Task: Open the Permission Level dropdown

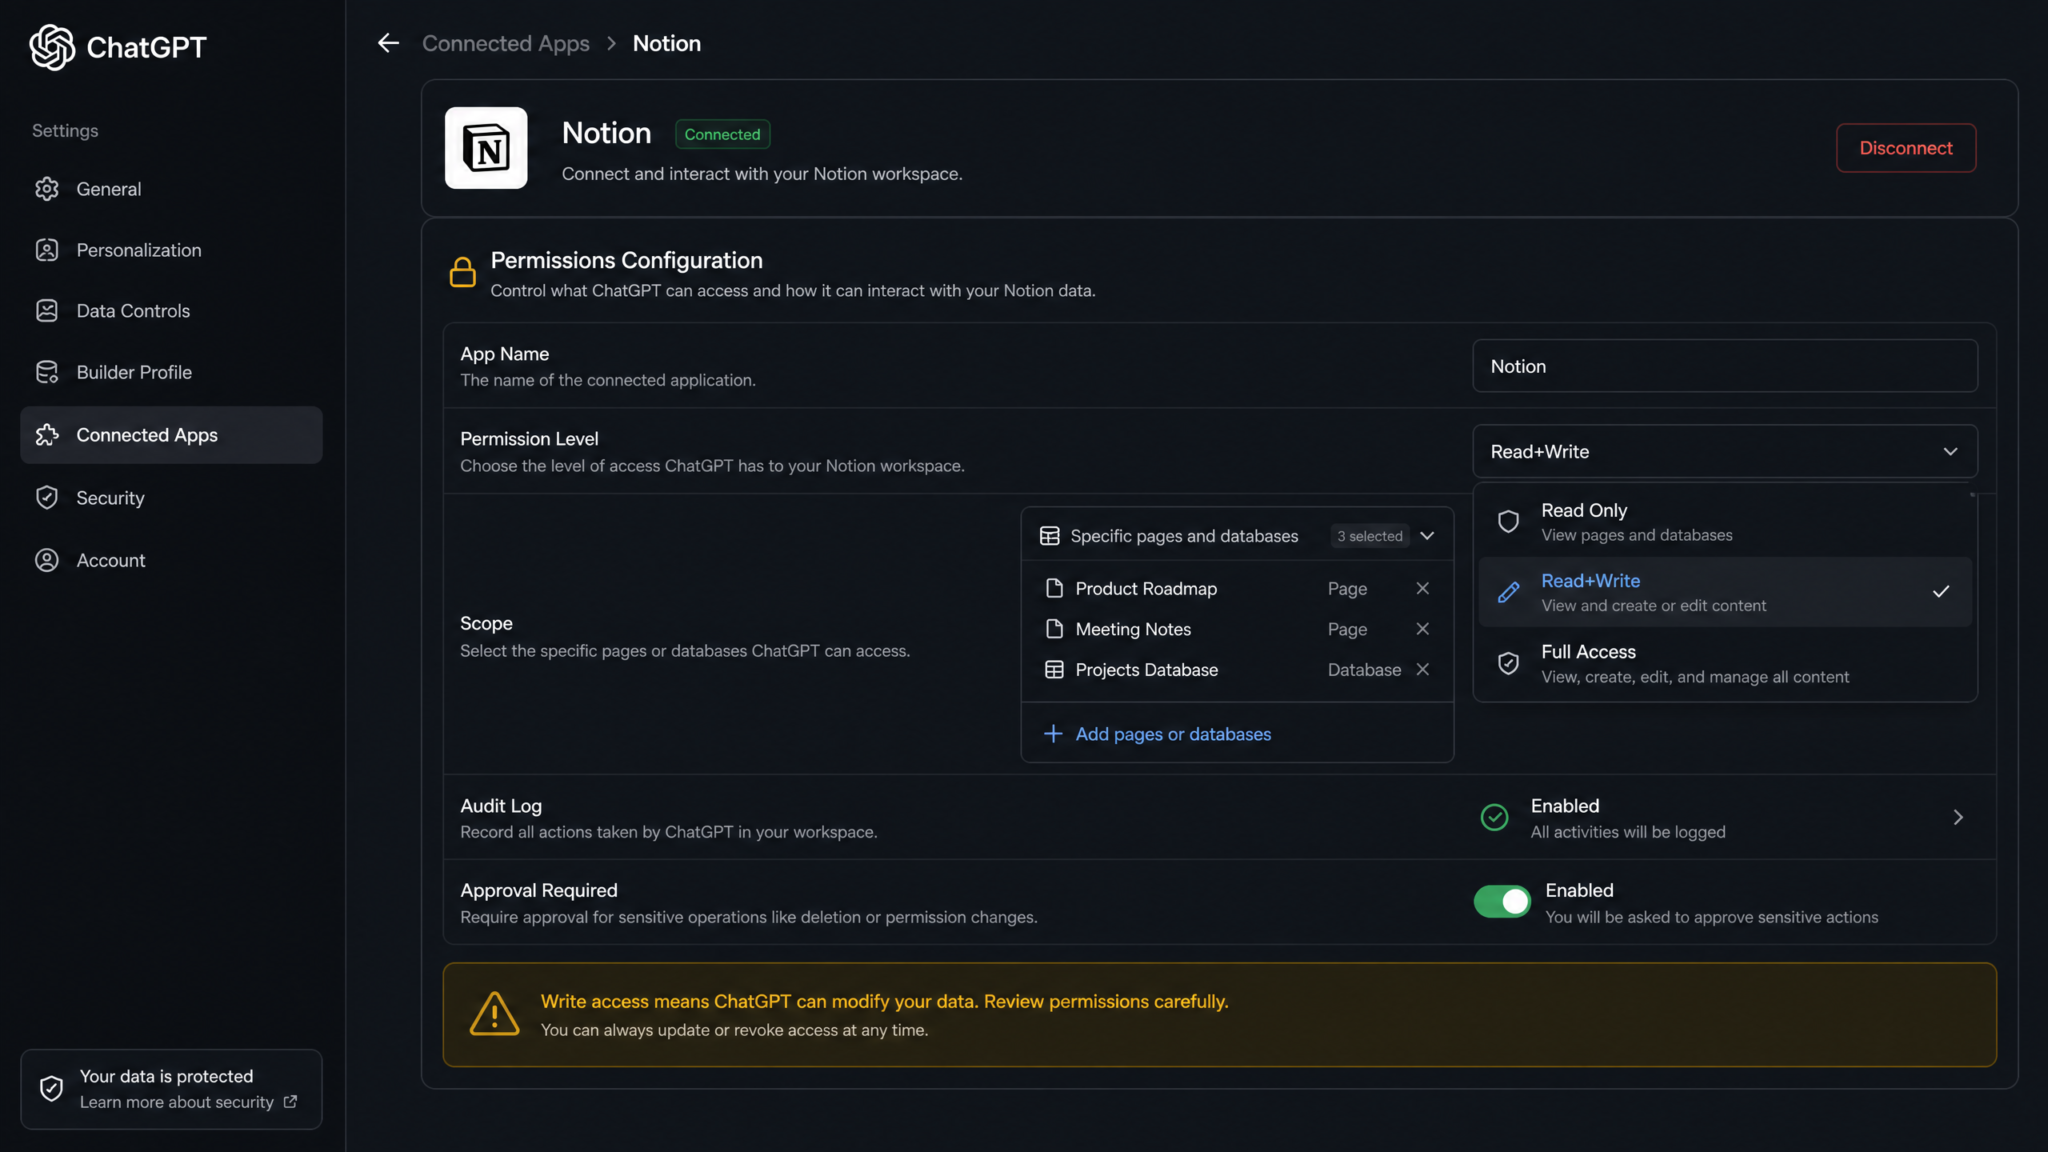Action: [x=1725, y=451]
